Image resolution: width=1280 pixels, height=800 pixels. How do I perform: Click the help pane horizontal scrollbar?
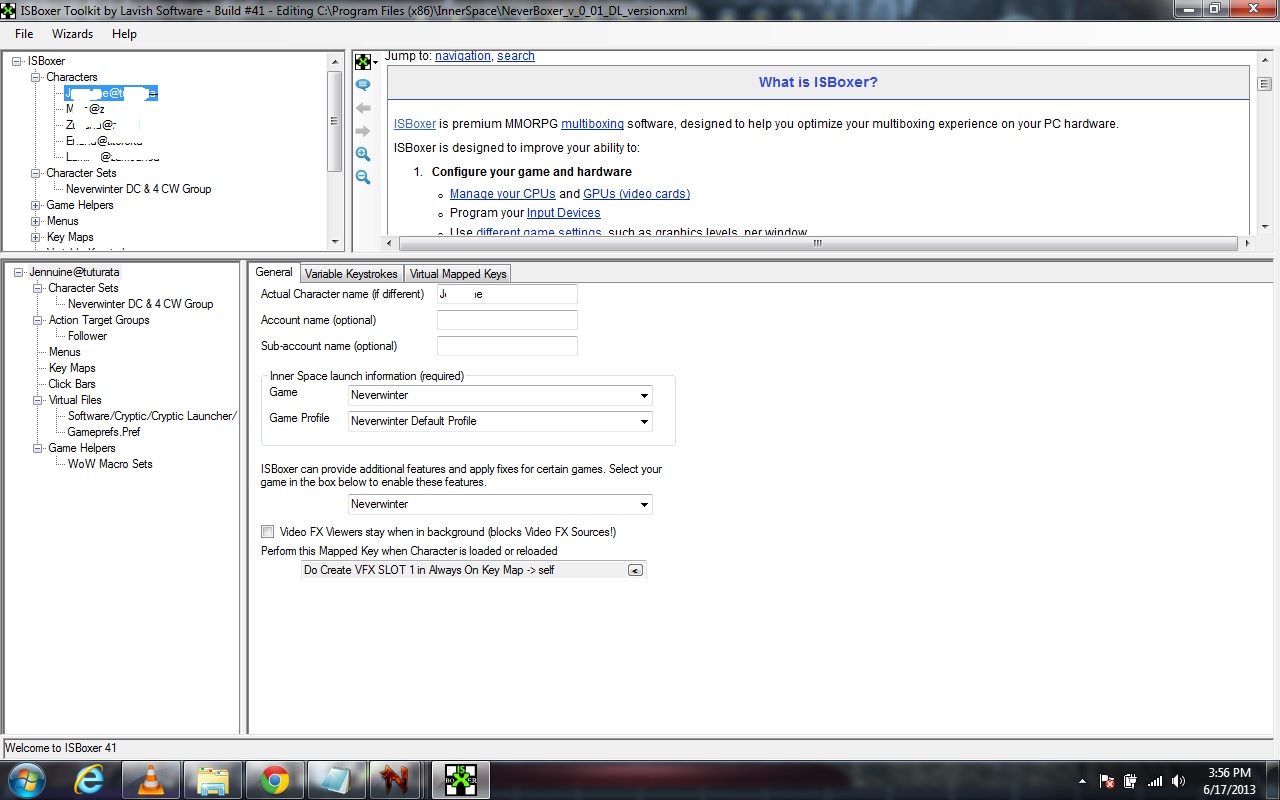click(x=816, y=243)
